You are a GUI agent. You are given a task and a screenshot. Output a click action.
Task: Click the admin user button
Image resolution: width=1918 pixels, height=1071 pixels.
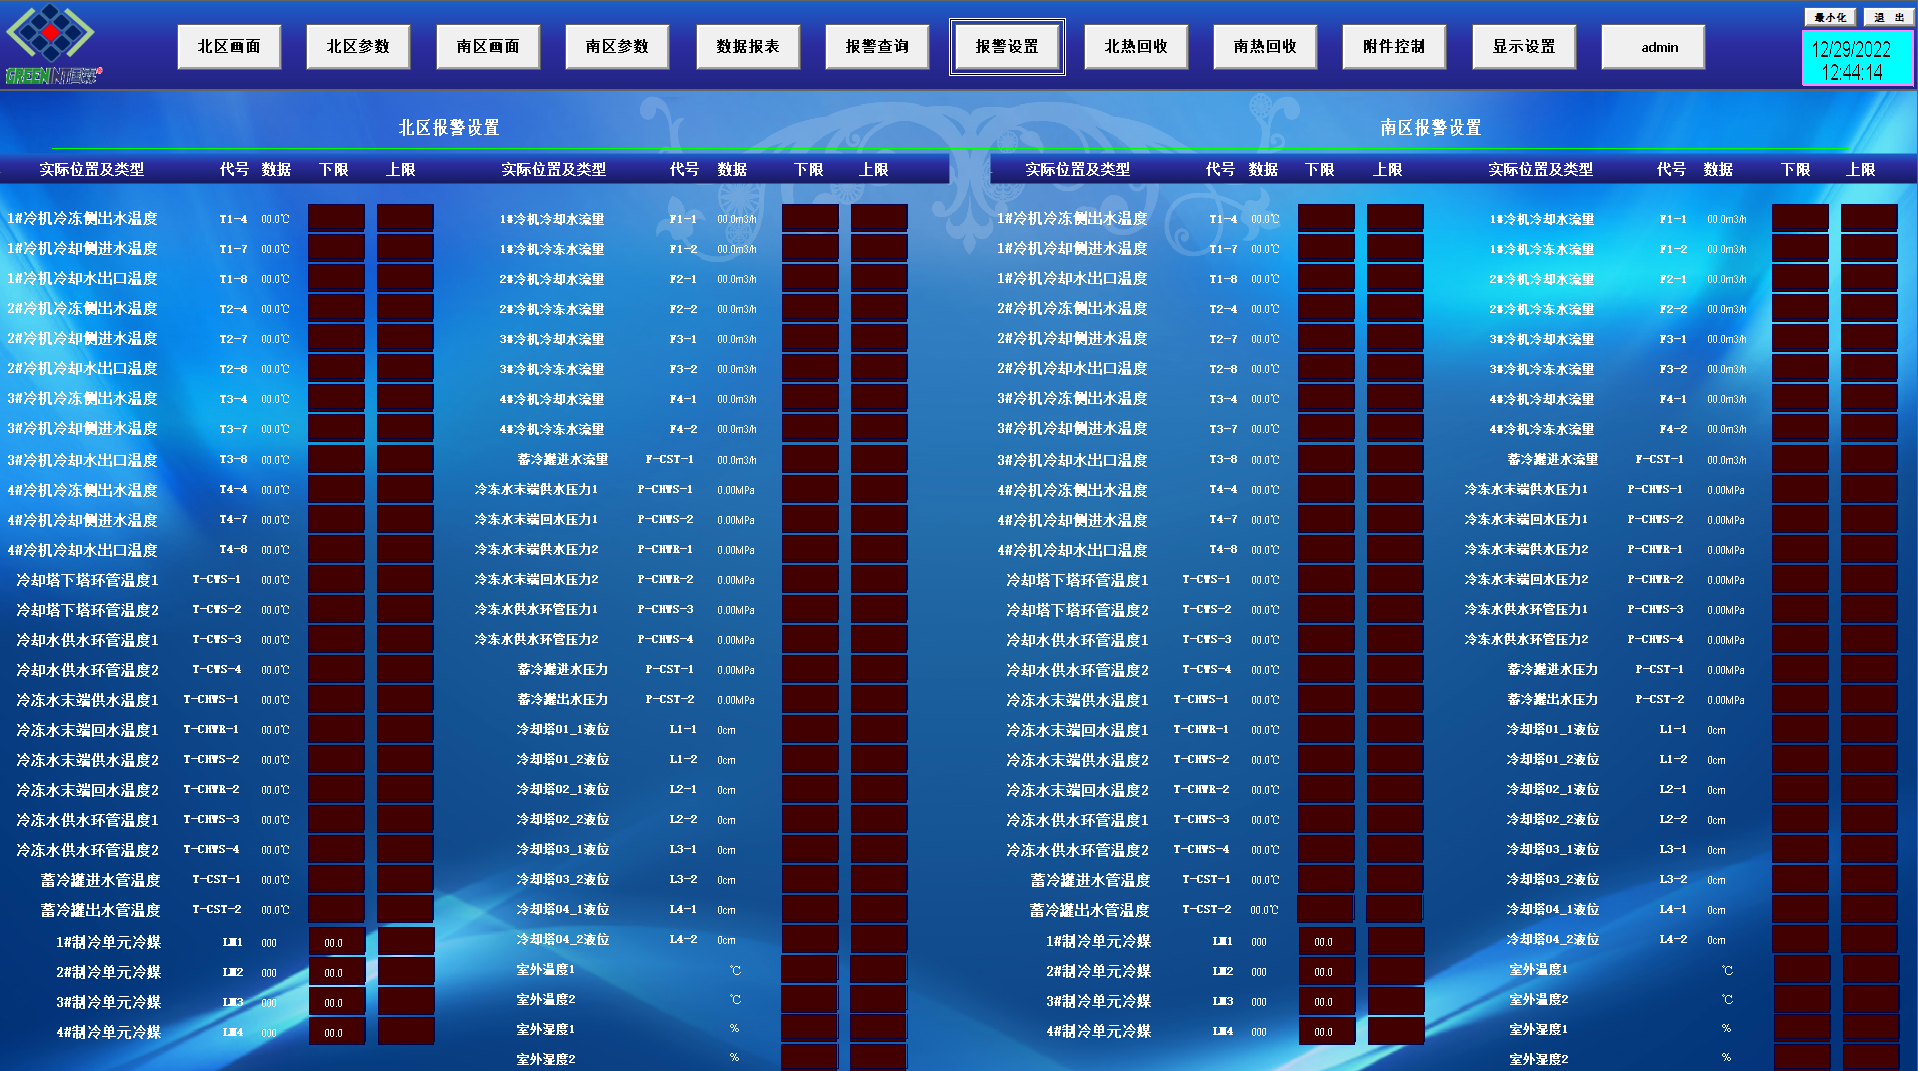[1653, 47]
